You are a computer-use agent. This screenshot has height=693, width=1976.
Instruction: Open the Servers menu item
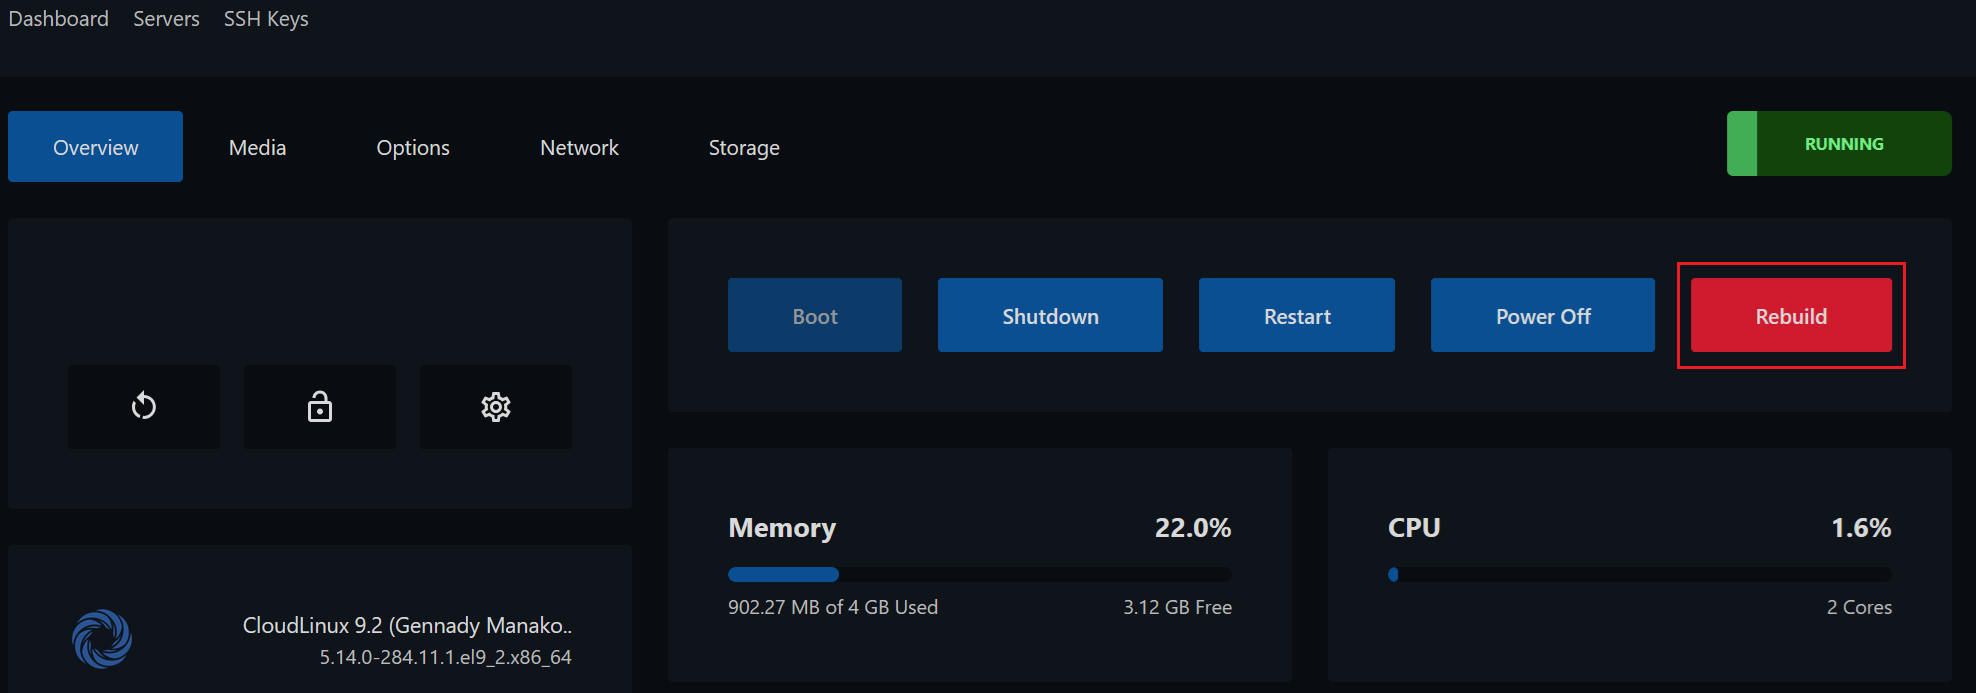tap(166, 18)
